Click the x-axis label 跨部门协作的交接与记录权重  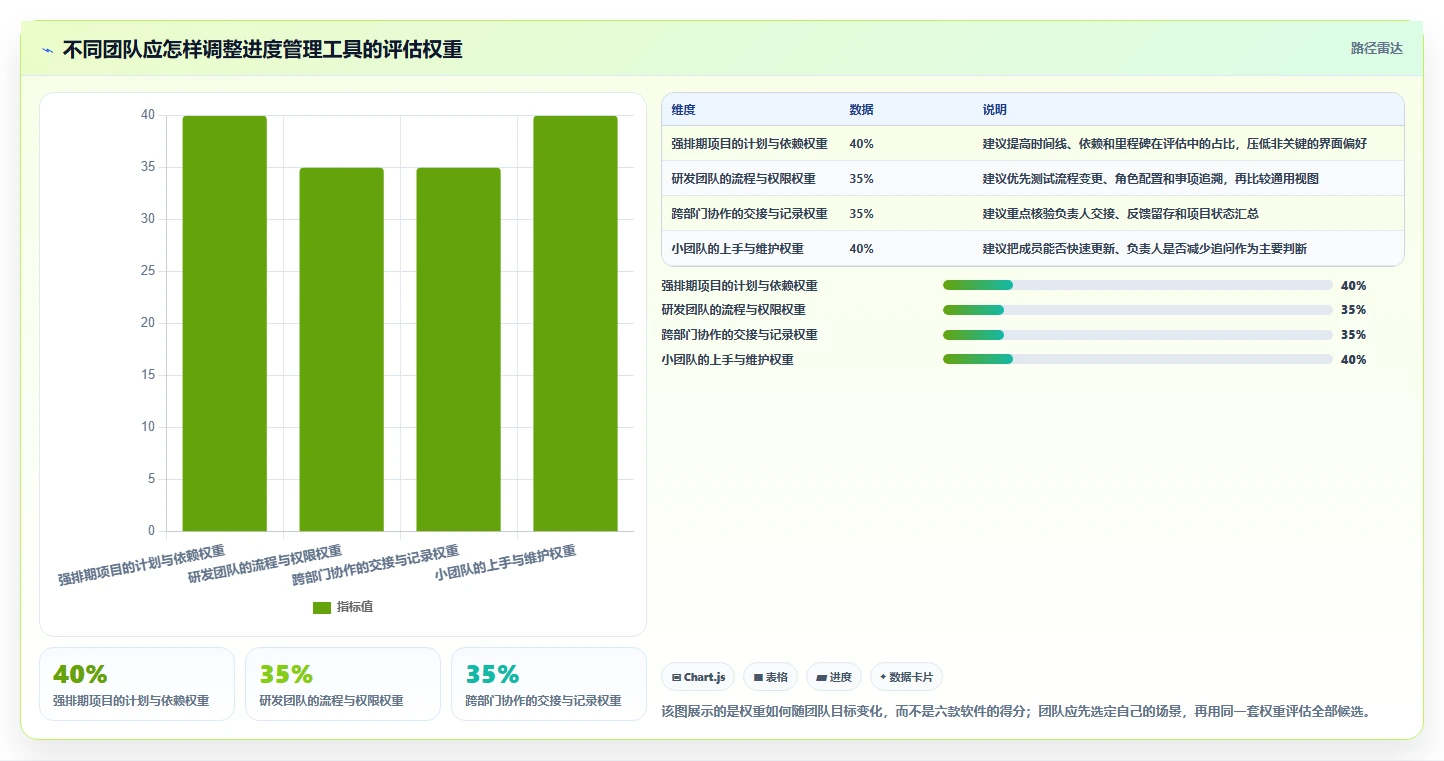point(376,565)
